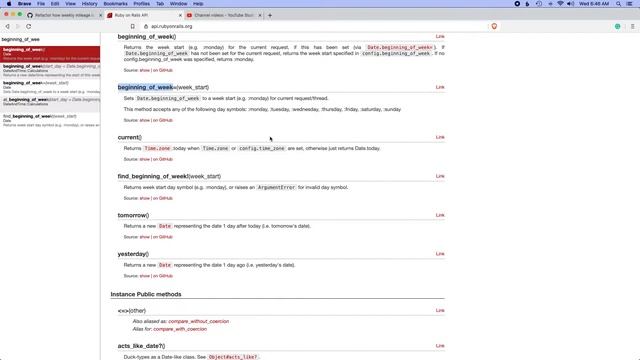The height and width of the screenshot is (360, 640).
Task: Open 'on GitHub' link for current()
Action: click(163, 159)
